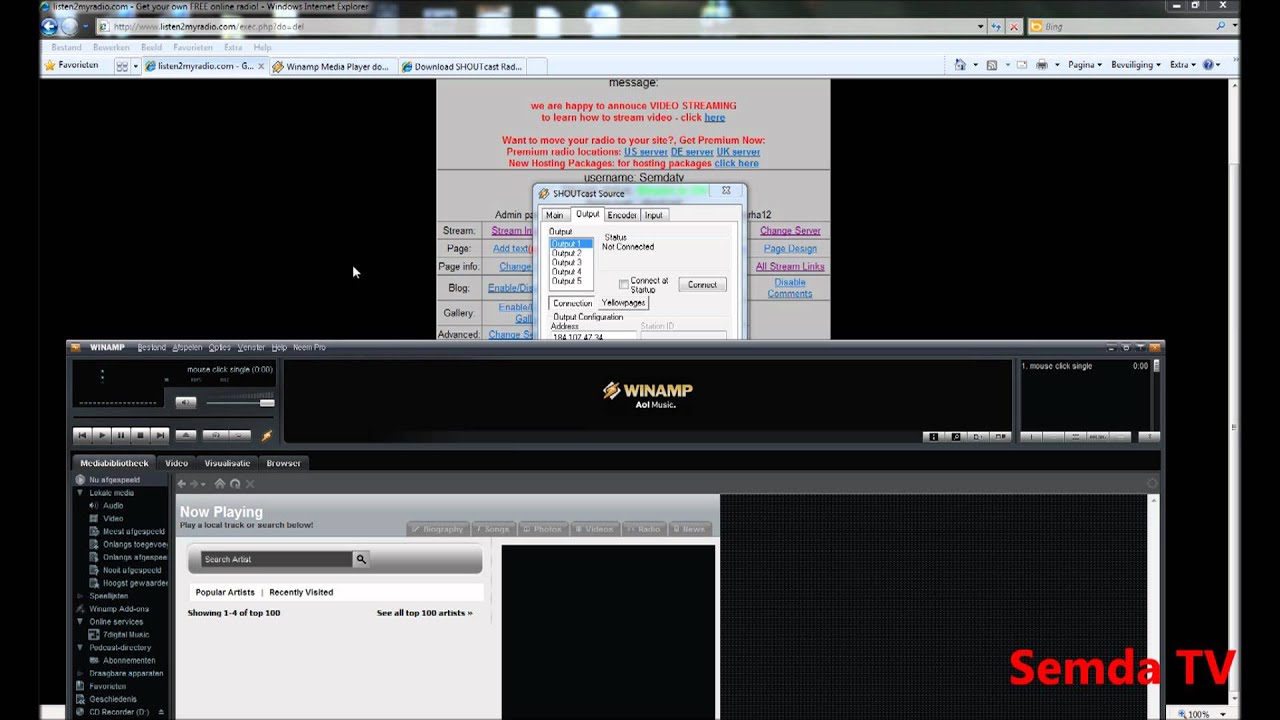Click eject icon beside CD Recorder (D:)

pos(161,713)
